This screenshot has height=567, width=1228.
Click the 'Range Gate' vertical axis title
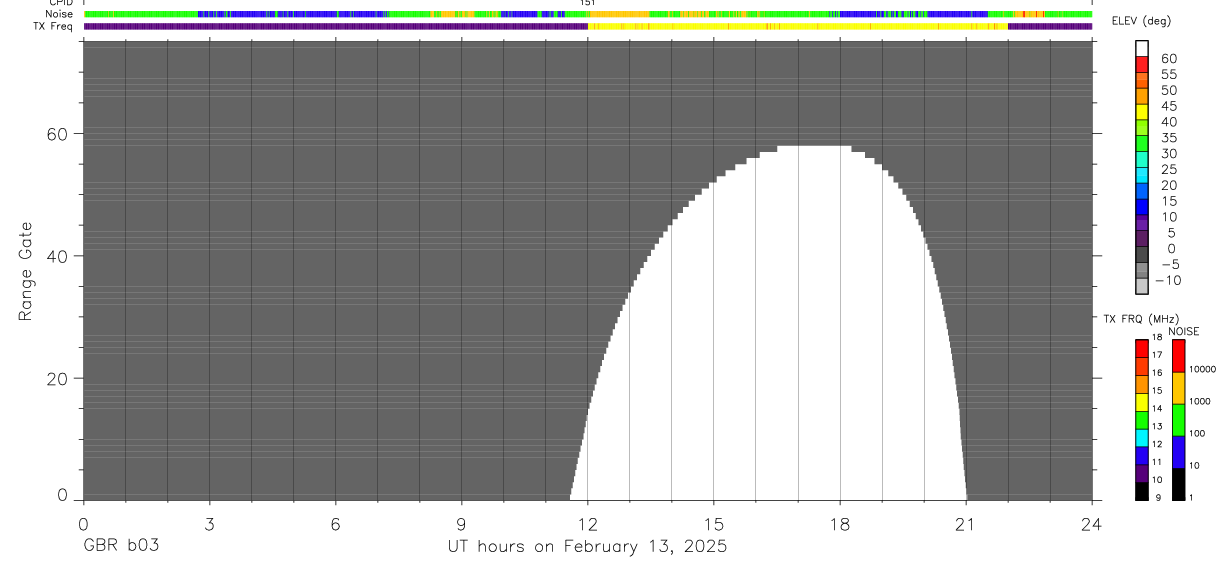[x=28, y=271]
